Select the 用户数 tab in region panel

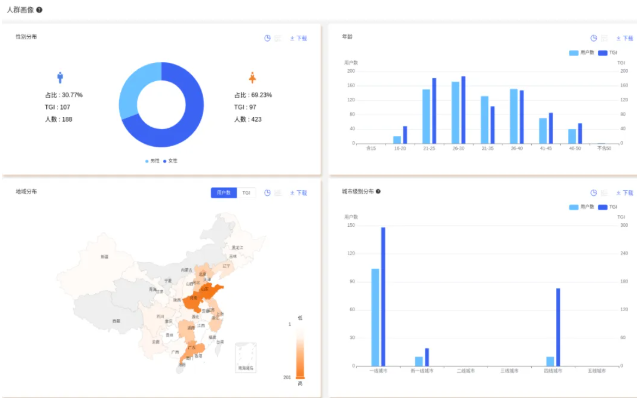223,193
